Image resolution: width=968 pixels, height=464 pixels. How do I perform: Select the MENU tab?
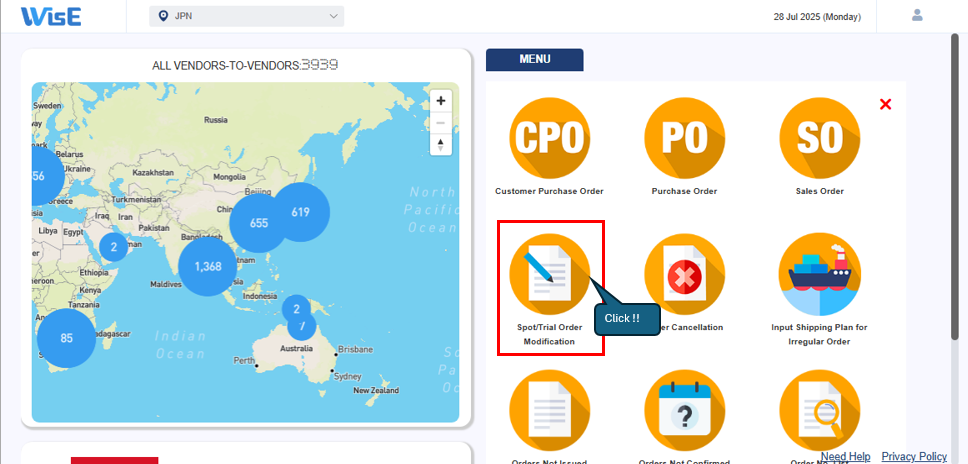pyautogui.click(x=534, y=60)
